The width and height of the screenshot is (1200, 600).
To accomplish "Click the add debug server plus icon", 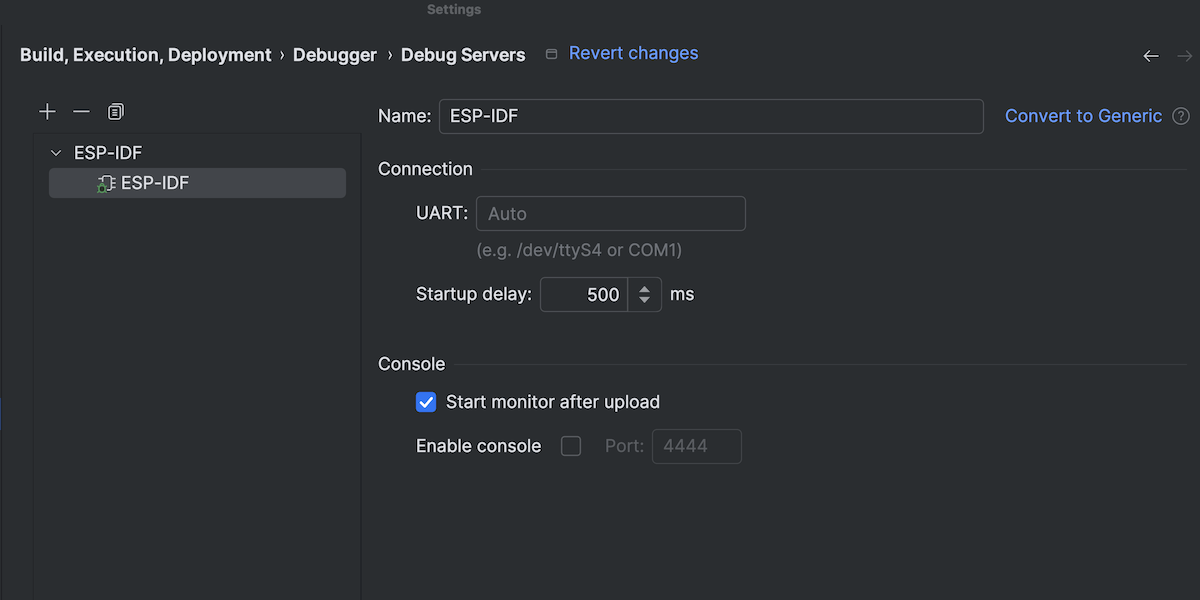I will click(x=47, y=111).
